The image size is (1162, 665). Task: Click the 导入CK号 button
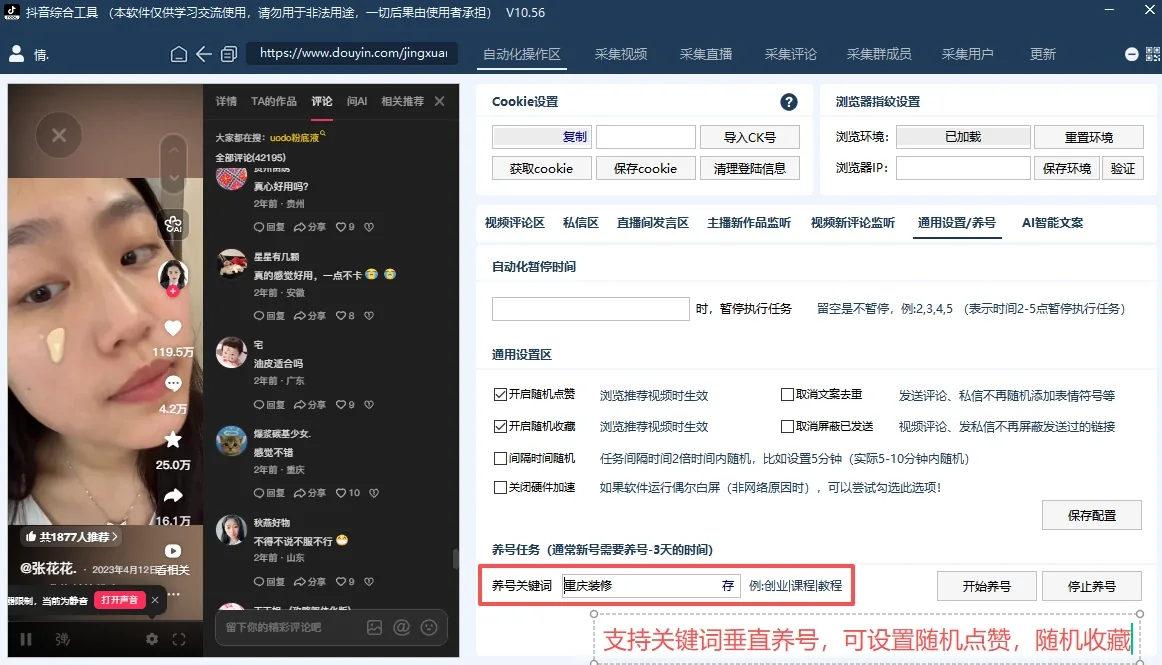(749, 137)
